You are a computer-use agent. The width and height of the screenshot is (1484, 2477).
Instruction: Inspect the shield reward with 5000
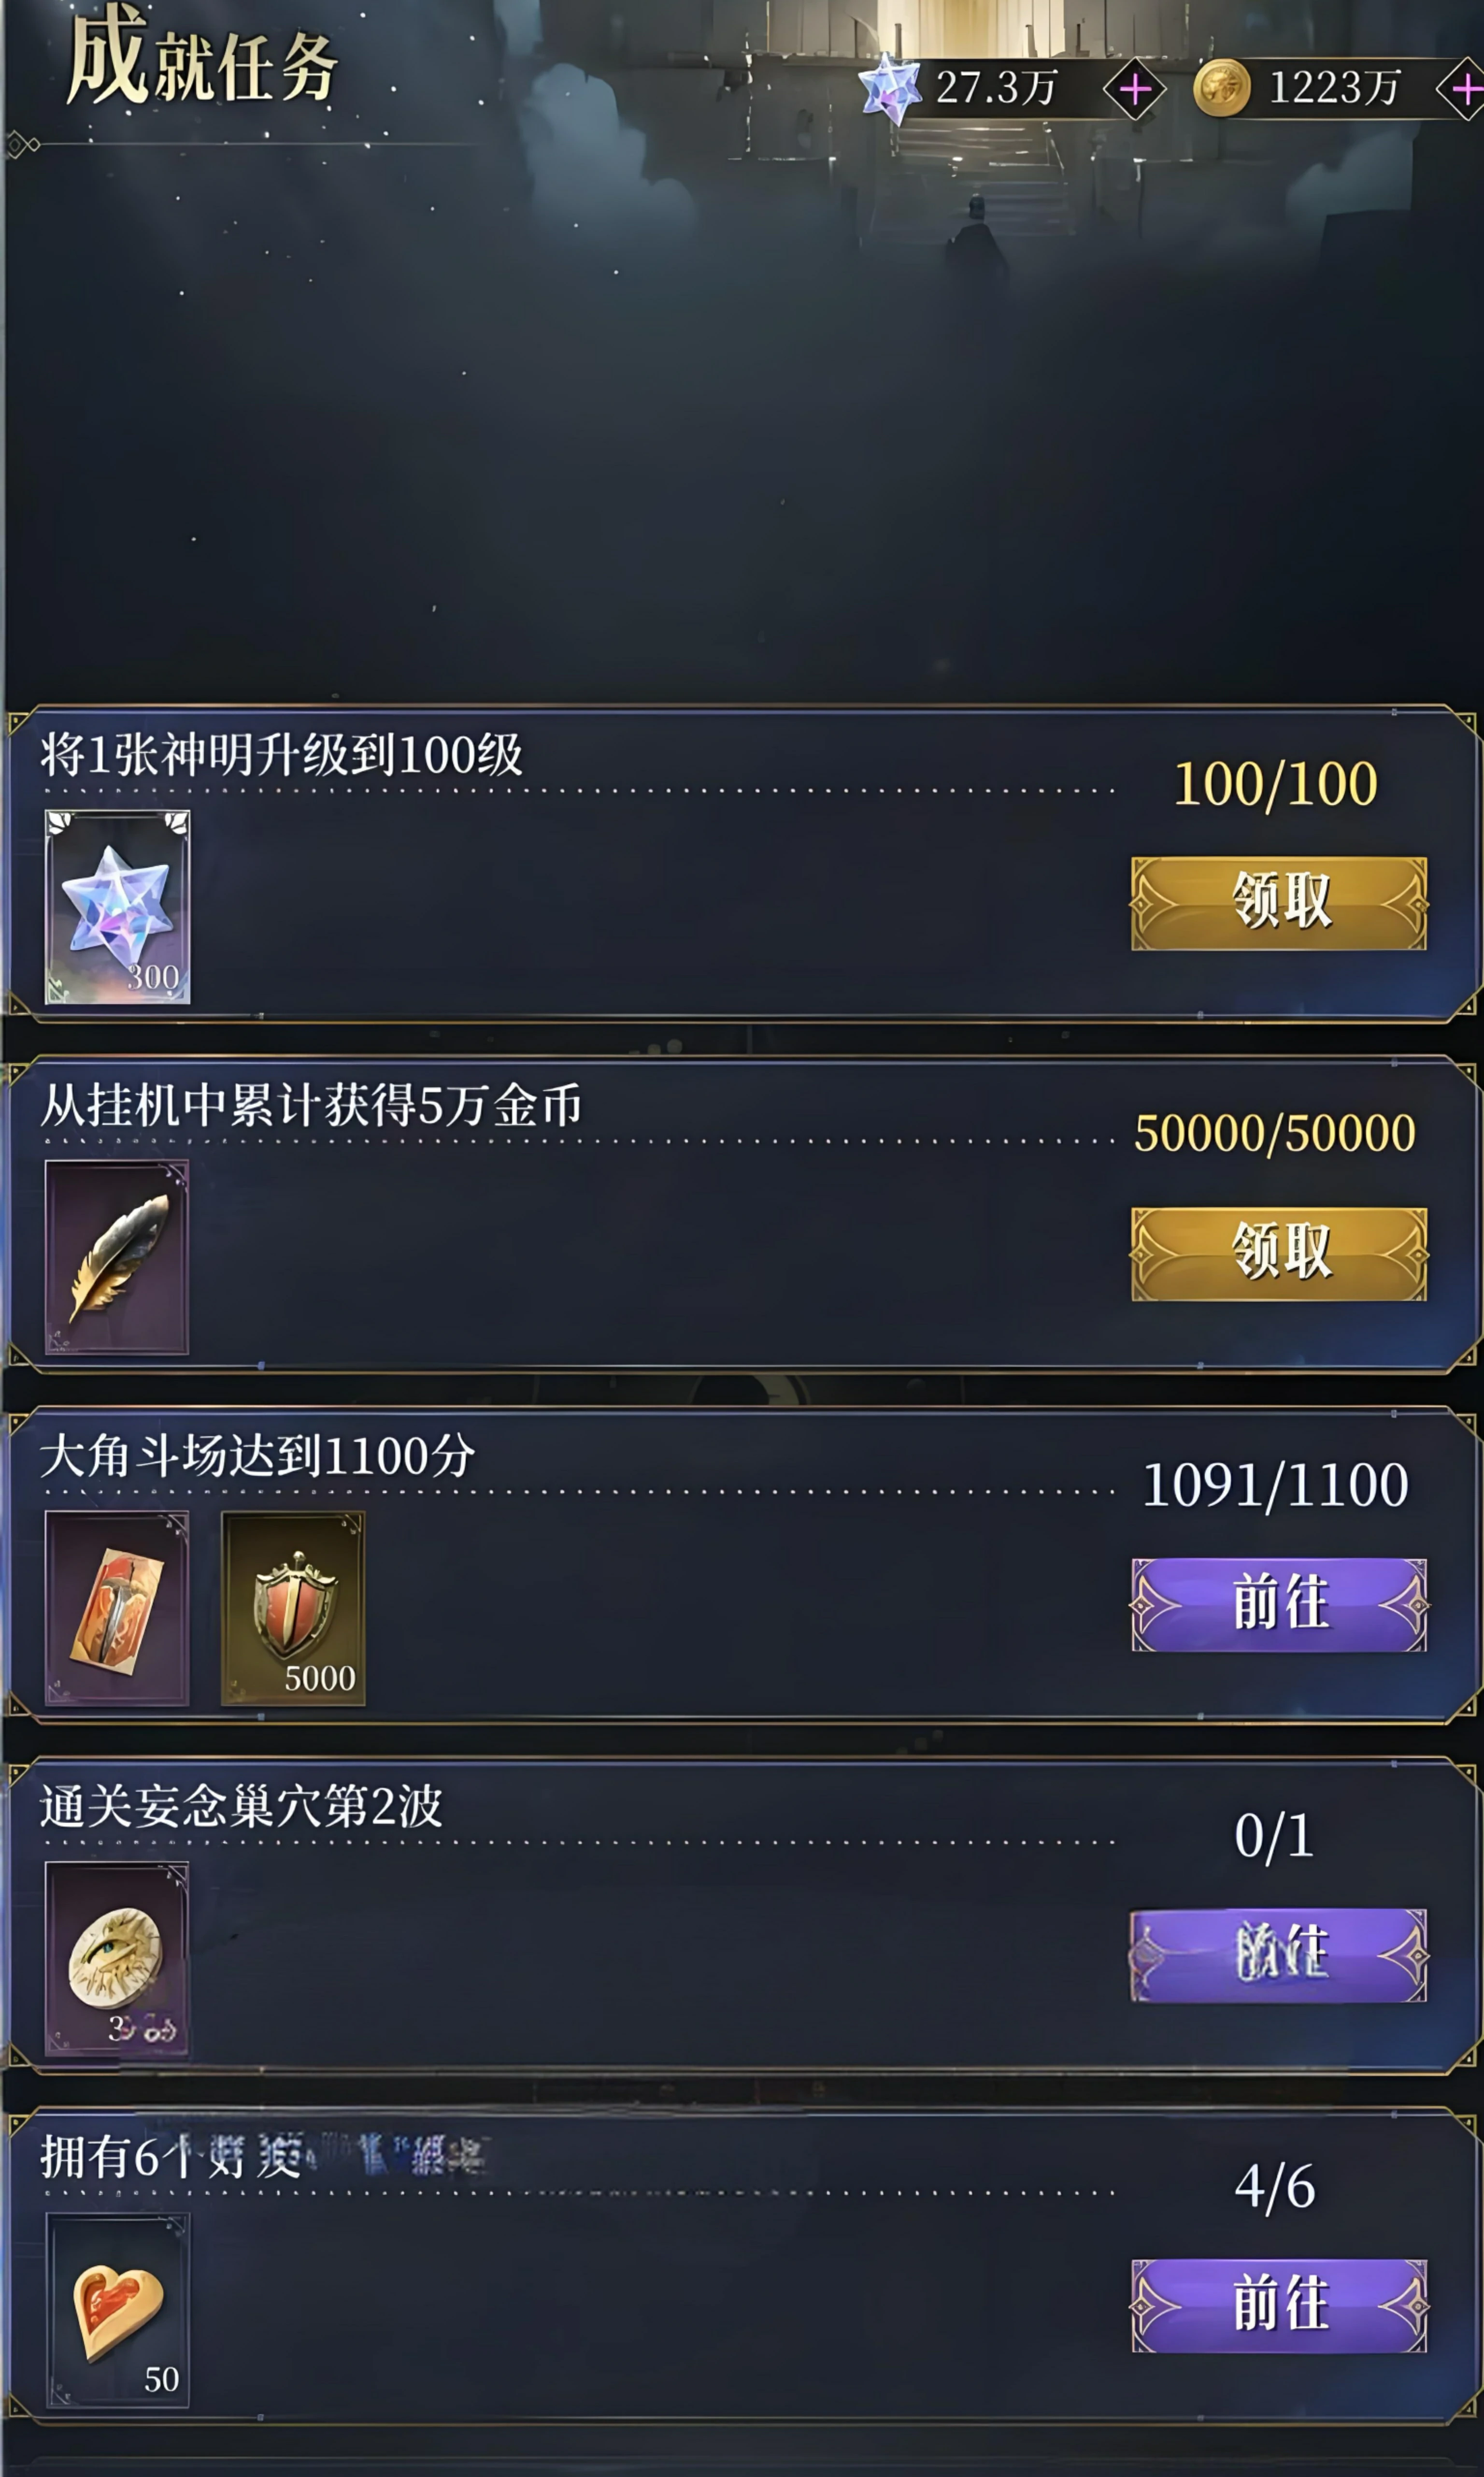pyautogui.click(x=293, y=1609)
